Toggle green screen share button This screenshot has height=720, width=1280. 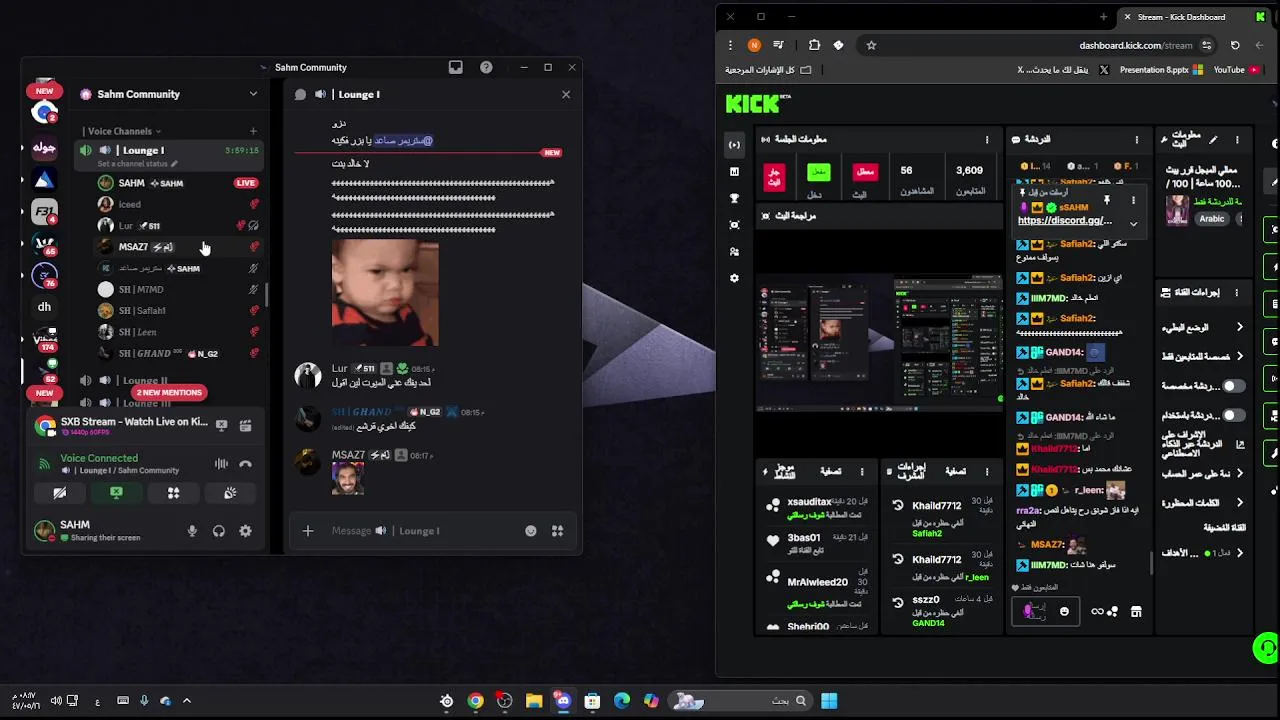(x=116, y=493)
